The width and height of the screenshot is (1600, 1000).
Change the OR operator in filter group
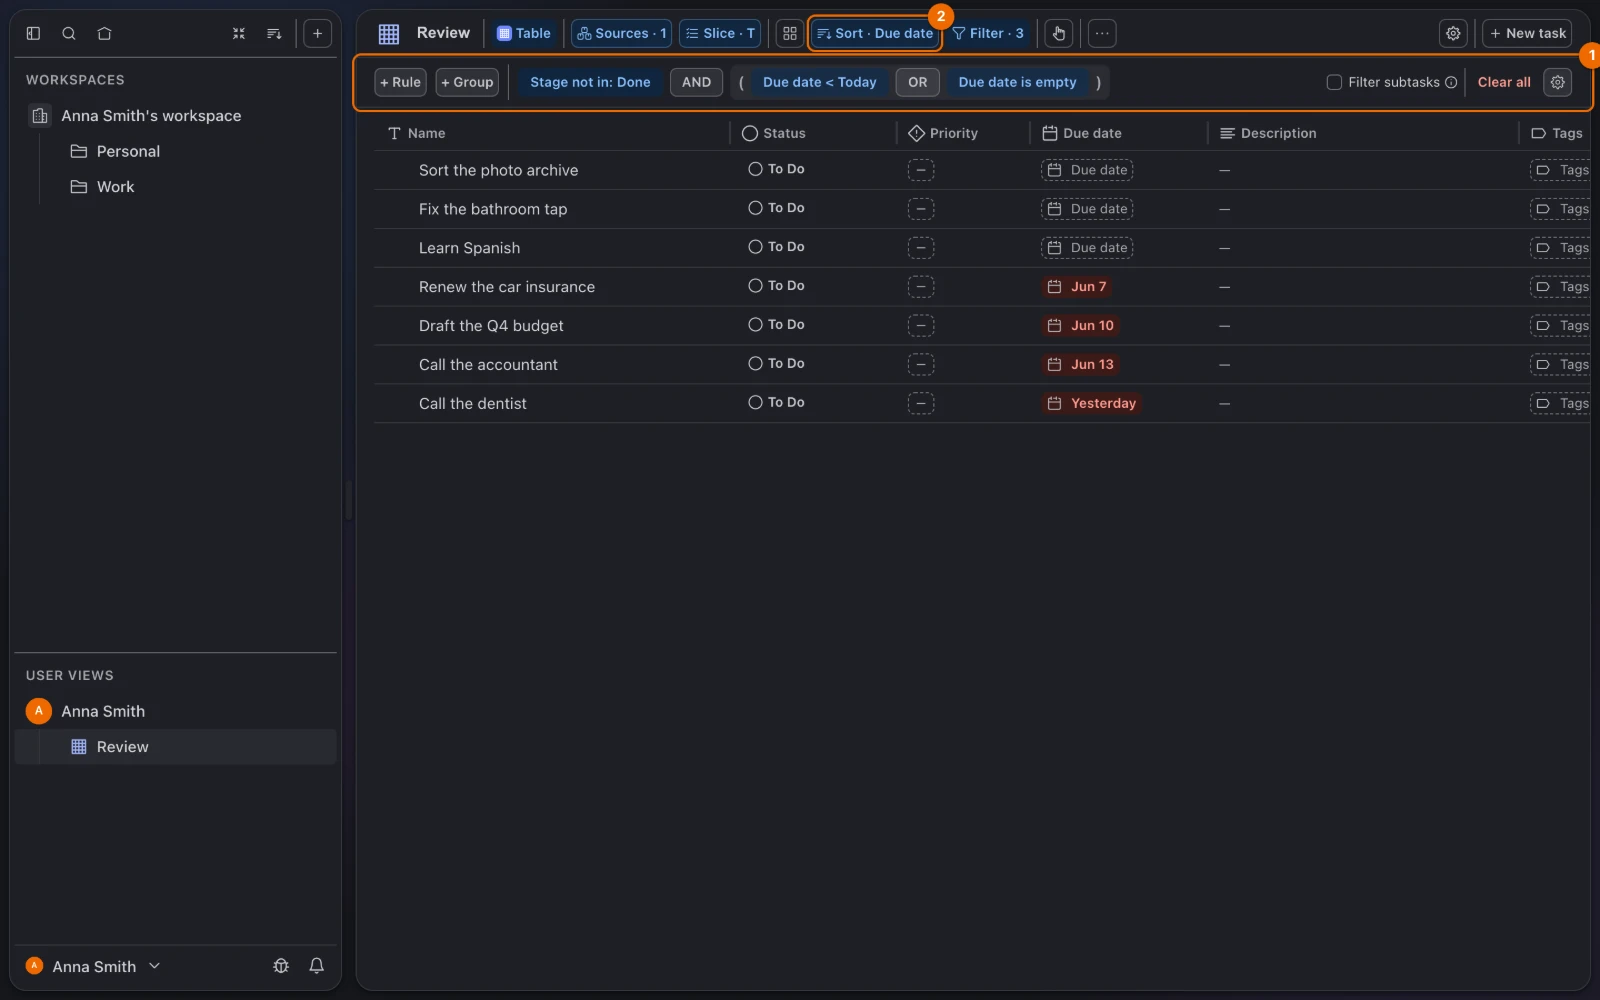pyautogui.click(x=917, y=82)
